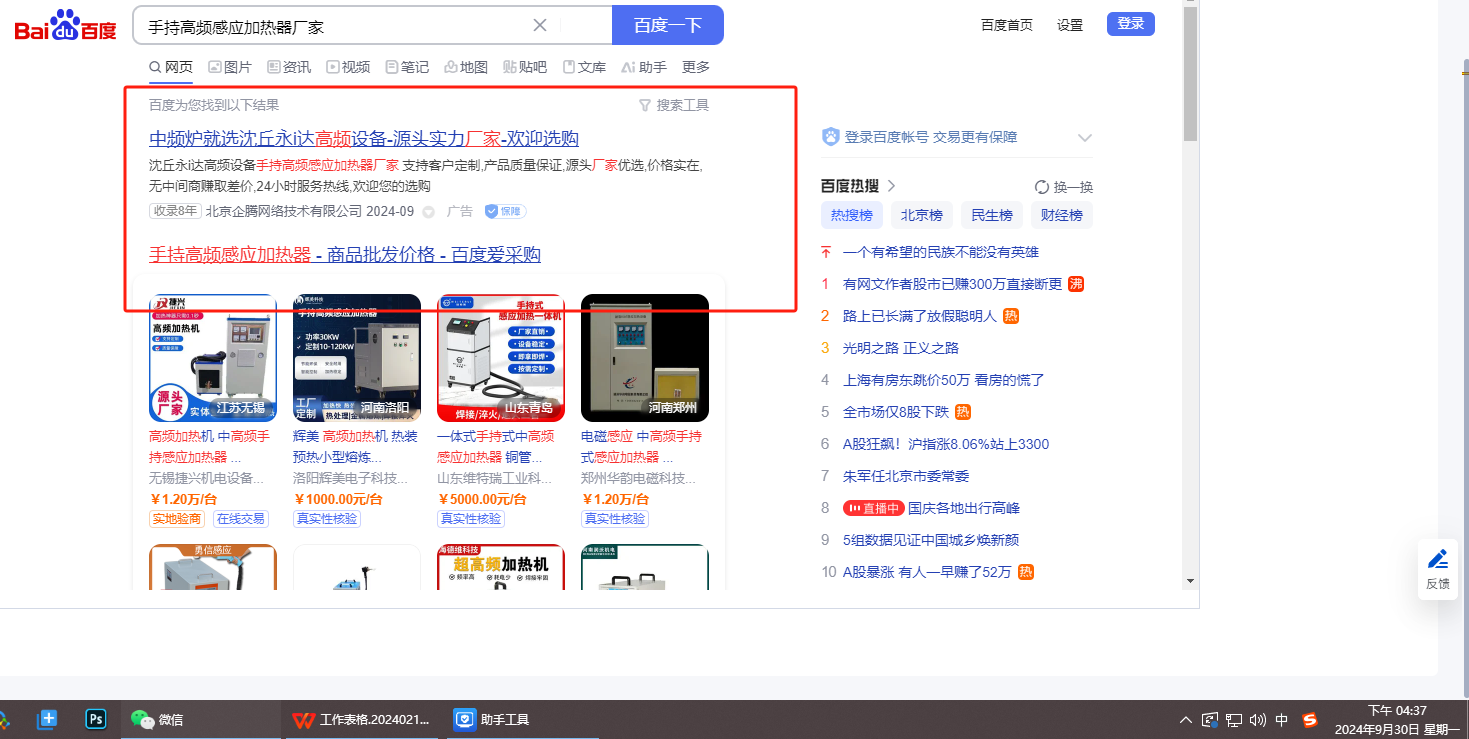Open the WPS 工作表格 taskbar window
Image resolution: width=1469 pixels, height=739 pixels.
click(360, 719)
